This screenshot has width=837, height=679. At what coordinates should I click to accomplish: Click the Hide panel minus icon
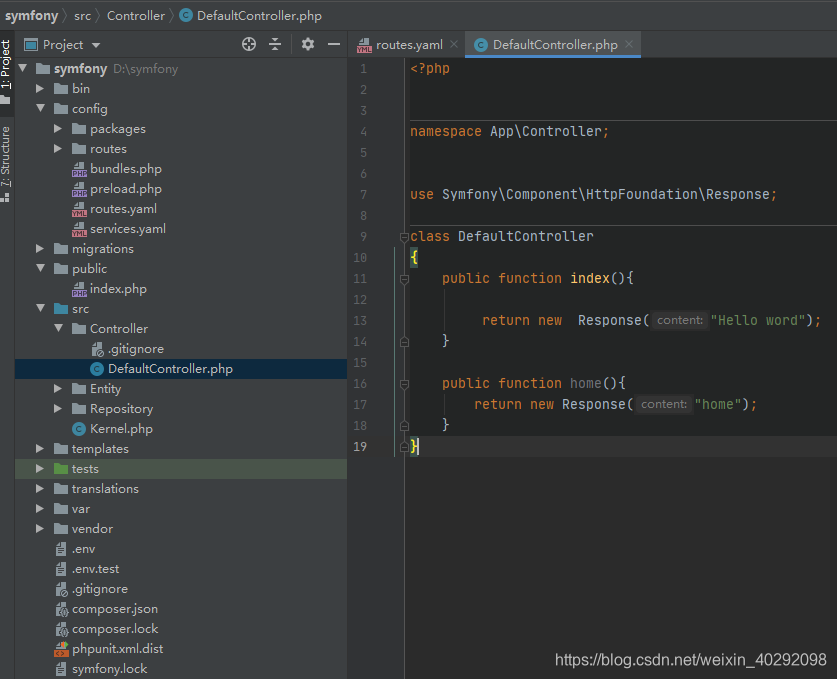coord(335,44)
